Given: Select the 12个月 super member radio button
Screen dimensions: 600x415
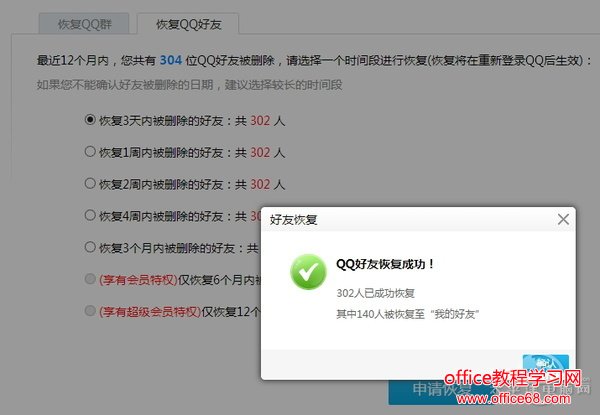Looking at the screenshot, I should [90, 311].
